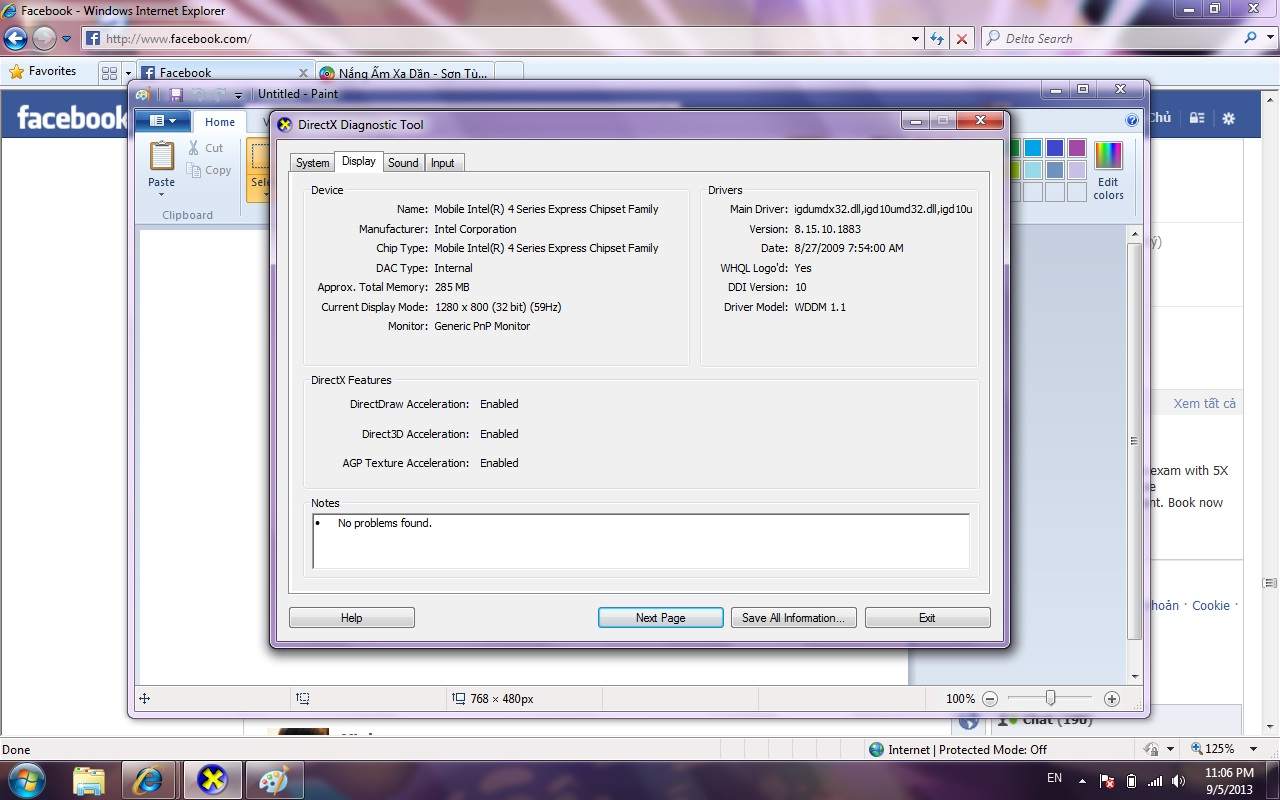This screenshot has width=1280, height=800.
Task: Click the Paint Paste clipboard icon
Action: (x=161, y=156)
